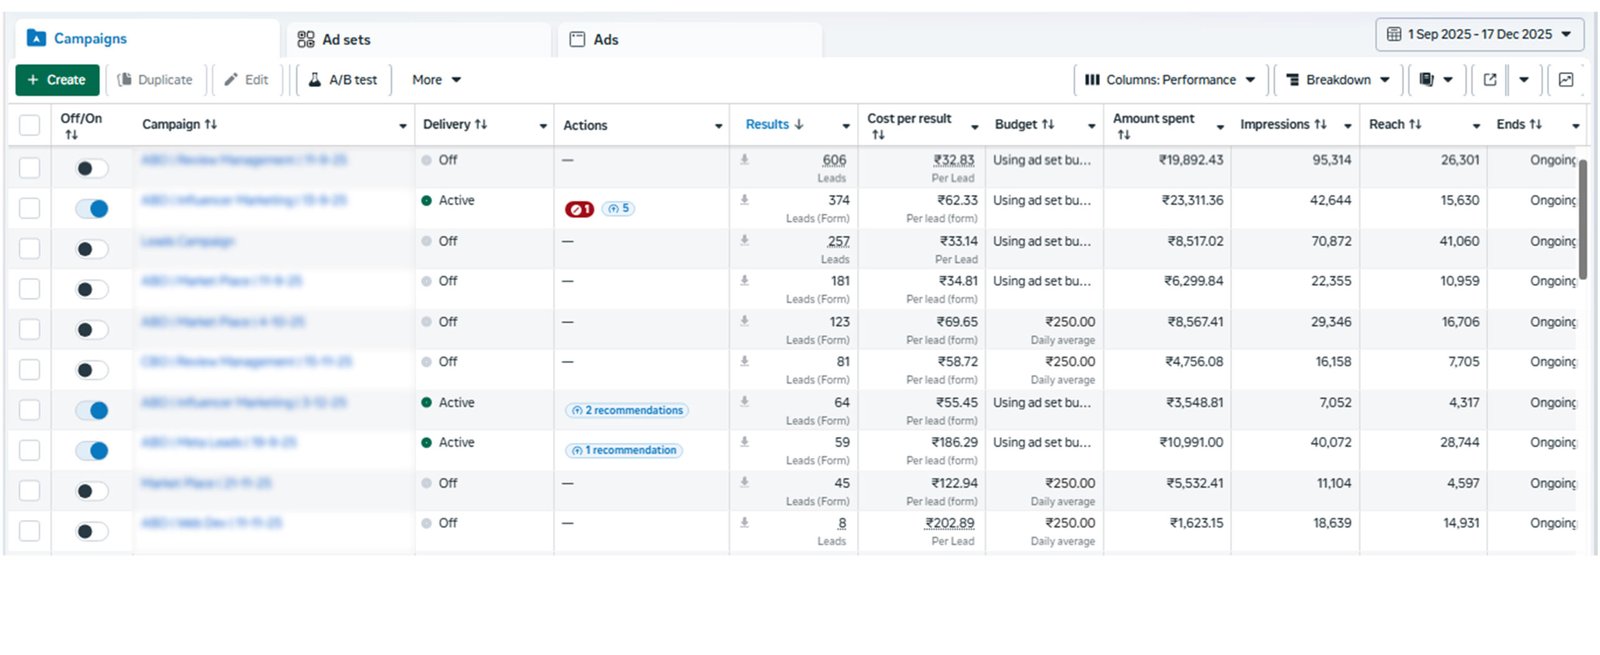Open the charts view icon

tap(1566, 80)
